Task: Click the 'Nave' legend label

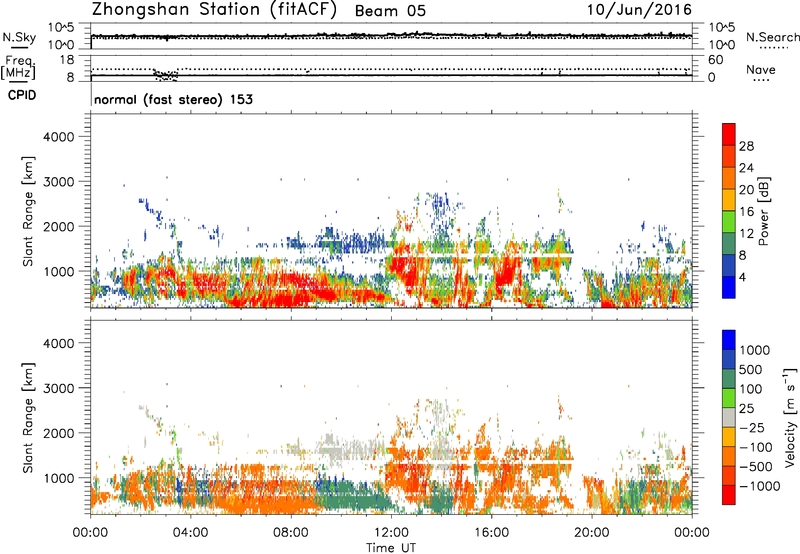Action: [x=761, y=69]
